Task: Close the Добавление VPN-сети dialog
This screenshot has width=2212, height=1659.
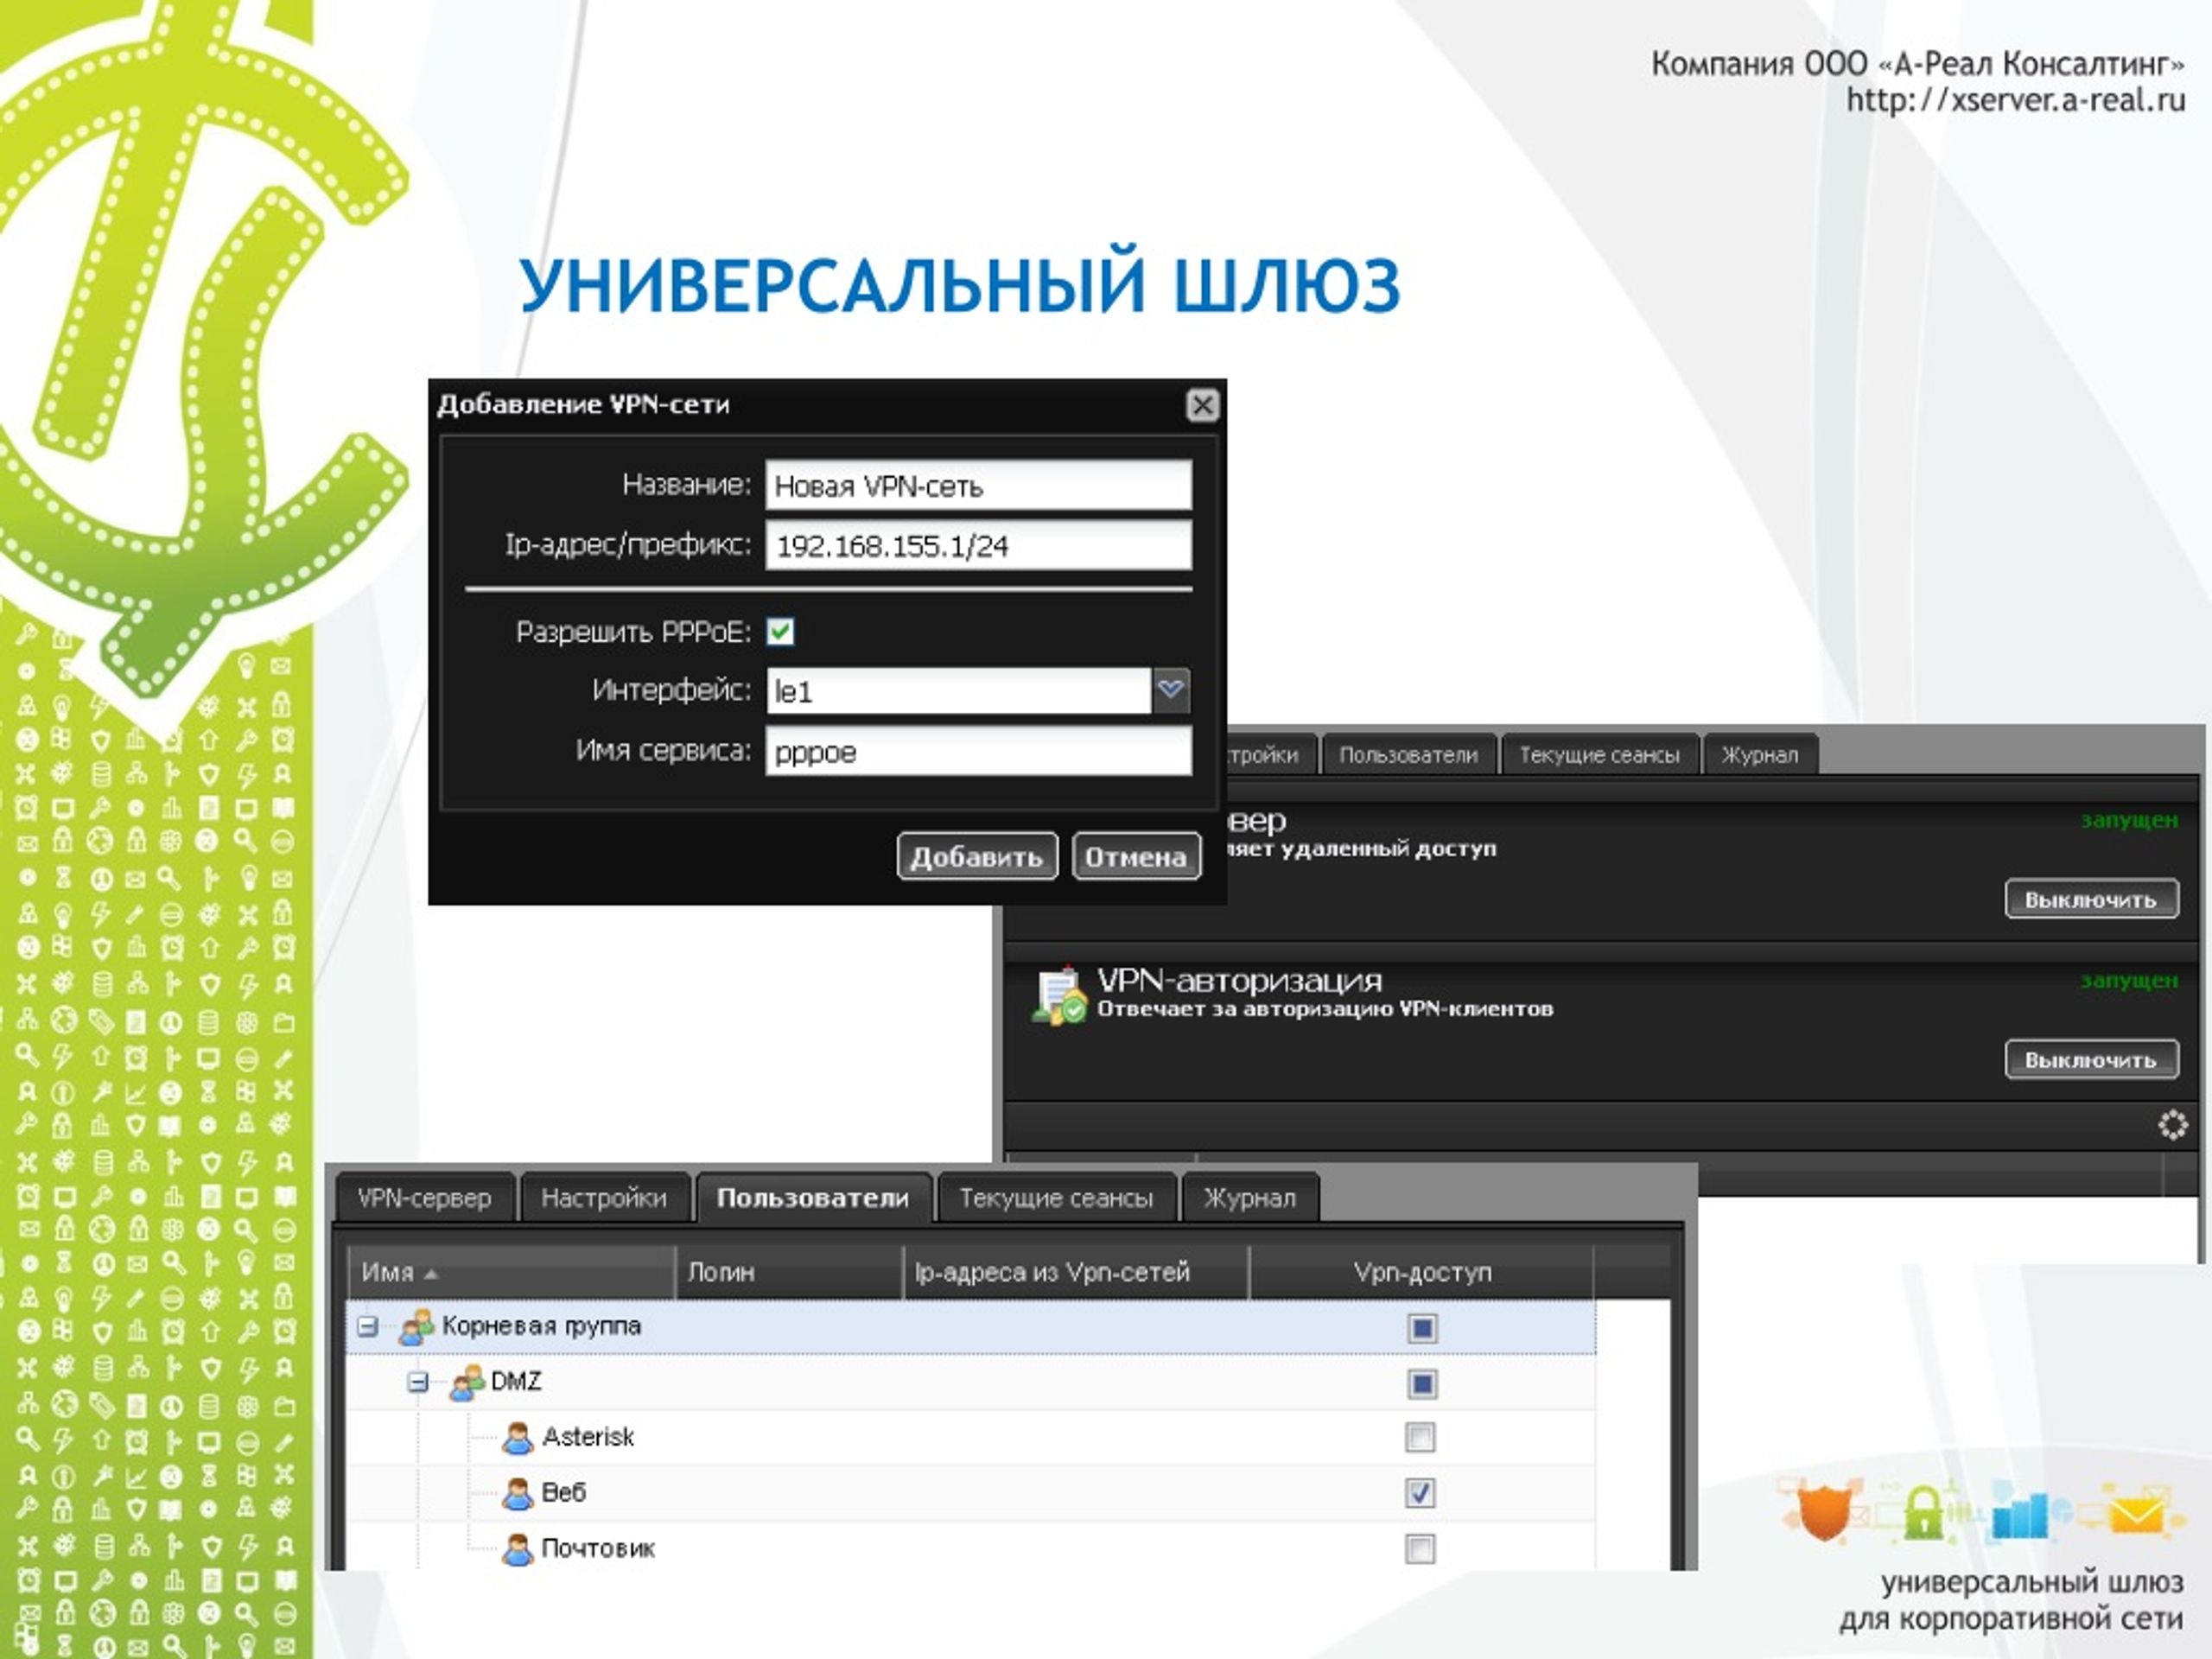Action: (x=1202, y=405)
